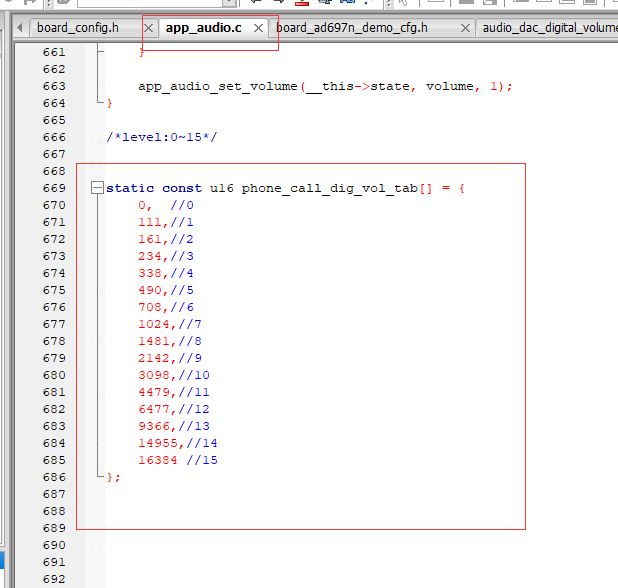Click the closing brace on line 664
The height and width of the screenshot is (588, 618).
coord(110,103)
